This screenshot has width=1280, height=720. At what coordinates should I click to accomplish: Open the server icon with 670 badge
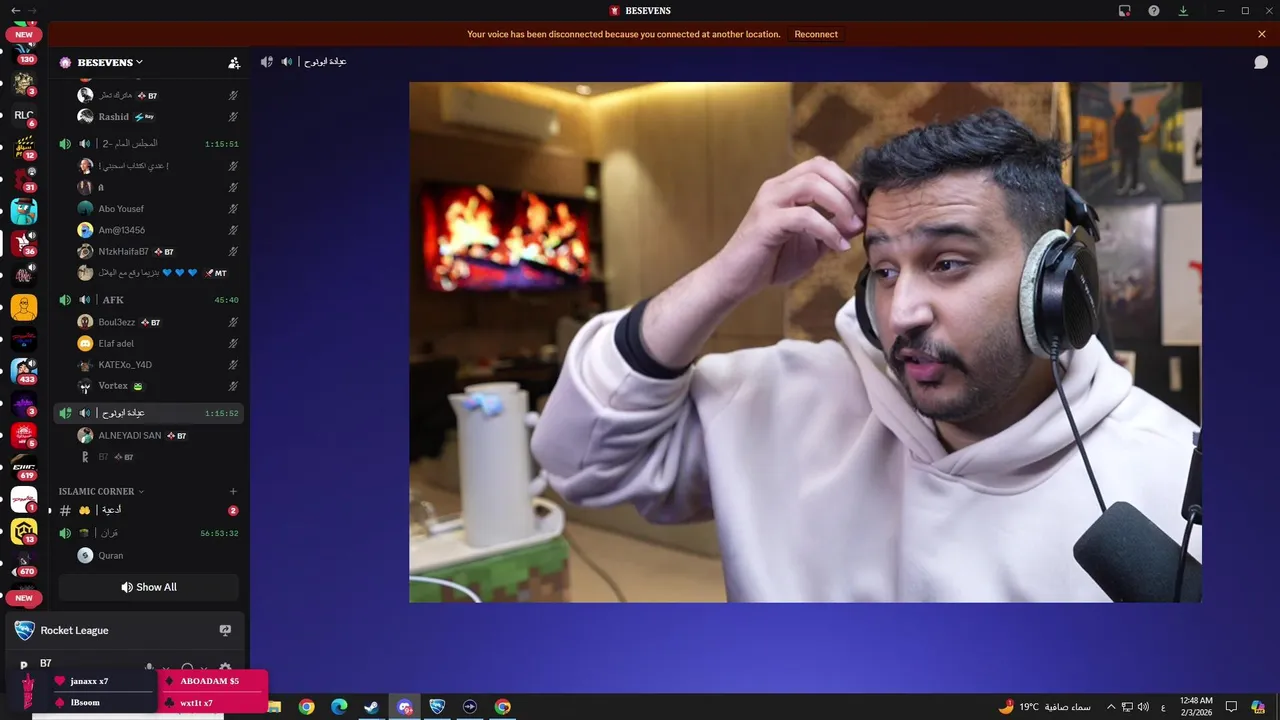coord(23,563)
